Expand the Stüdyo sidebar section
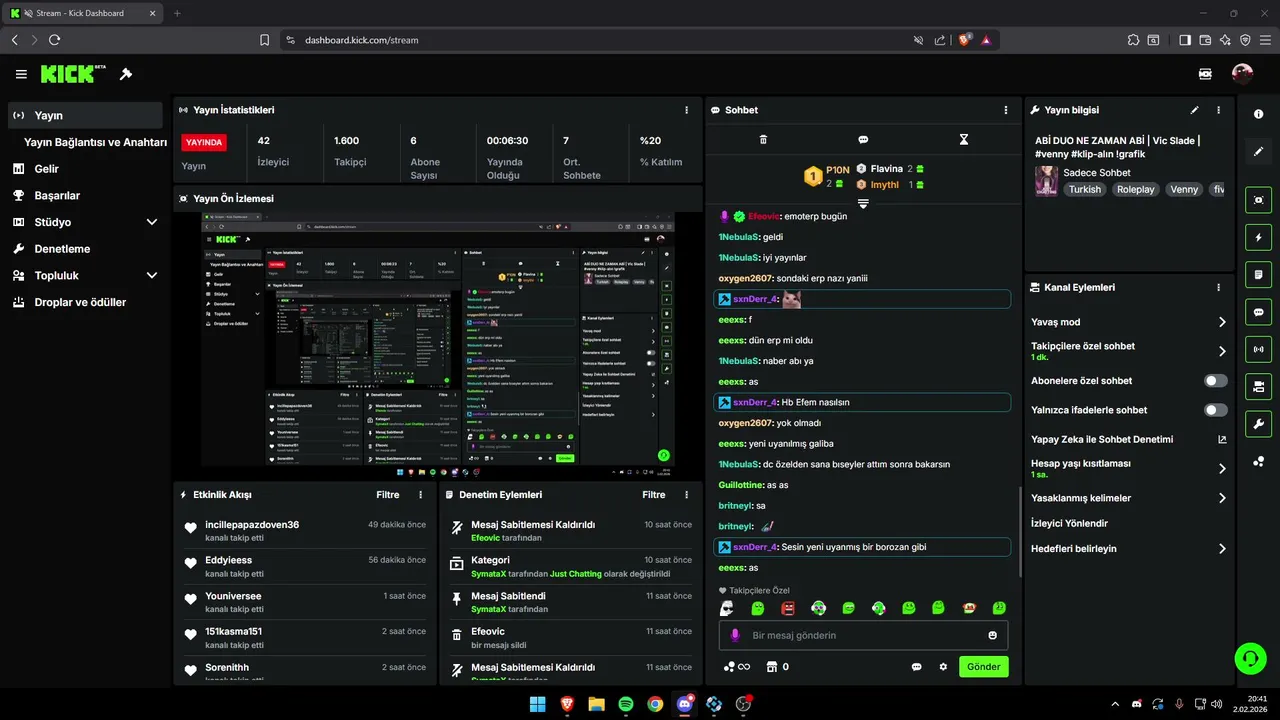 point(152,222)
